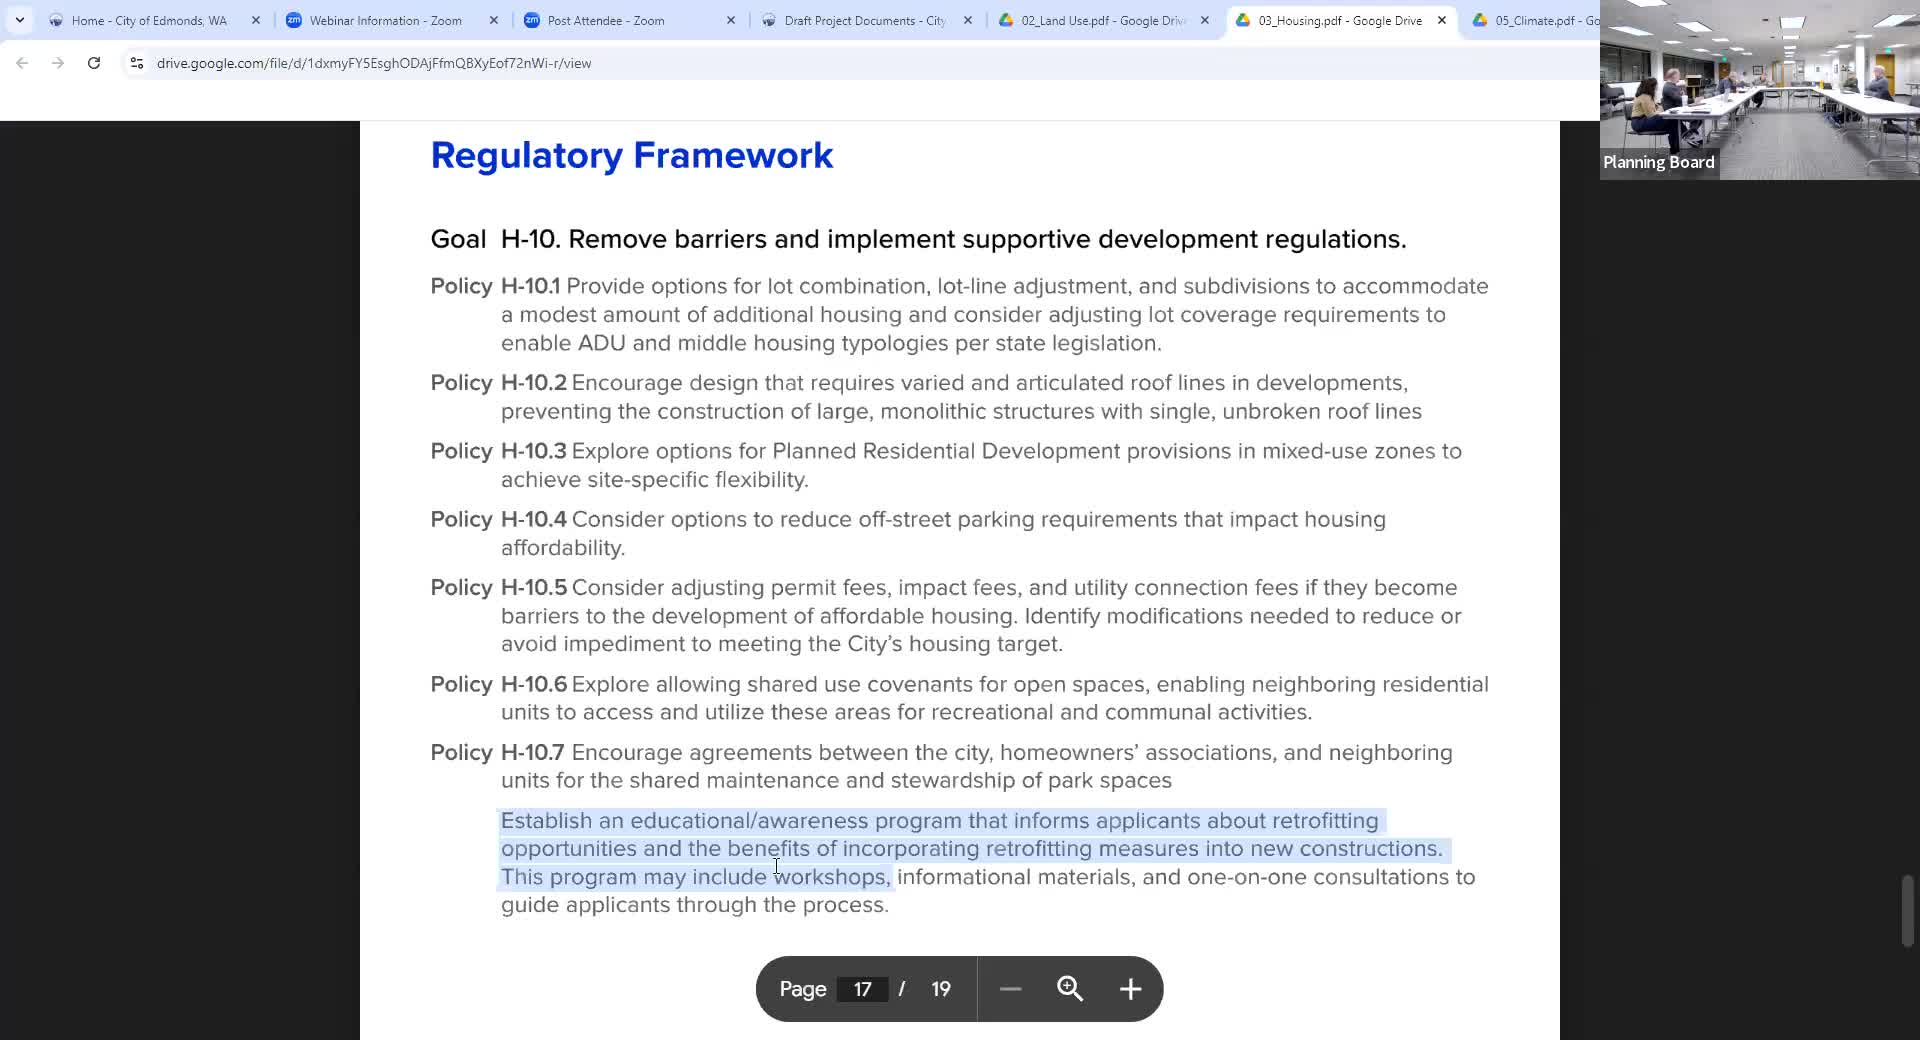Close the Home - City of Edmonds tab
The width and height of the screenshot is (1920, 1040).
pyautogui.click(x=256, y=20)
